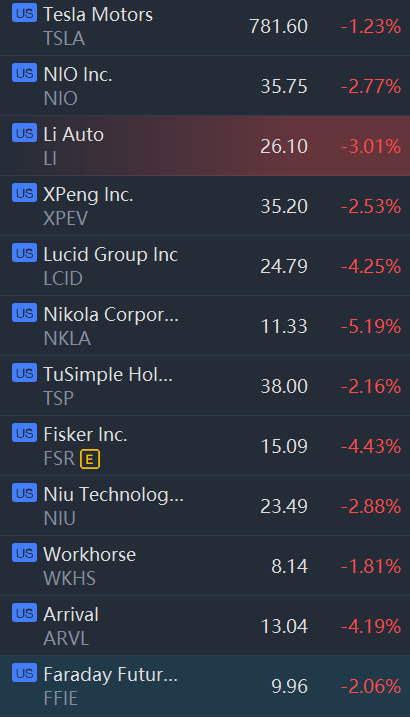Click the Fisker Inc. name
This screenshot has width=410, height=717.
point(85,434)
